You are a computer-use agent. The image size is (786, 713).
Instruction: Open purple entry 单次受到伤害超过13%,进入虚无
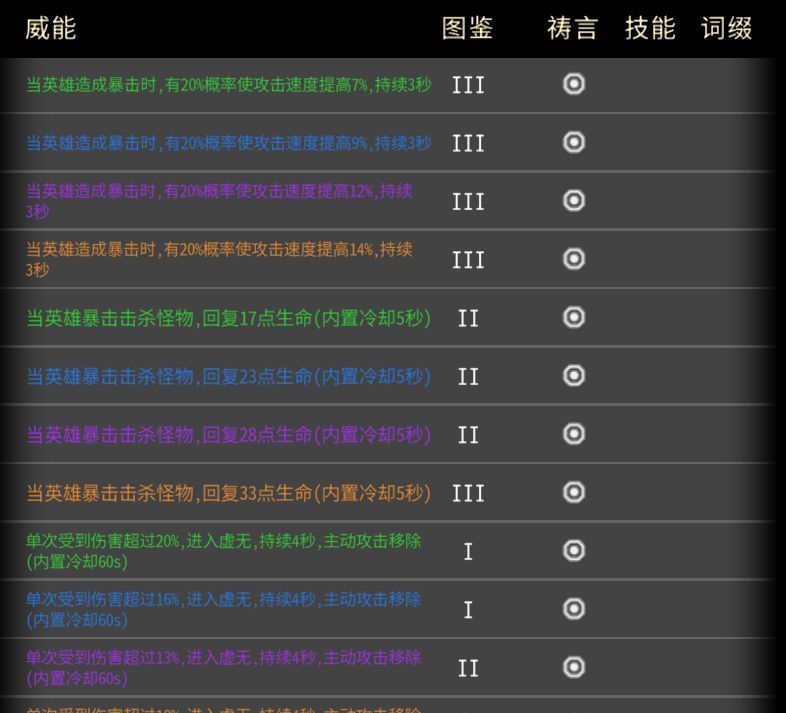point(224,668)
